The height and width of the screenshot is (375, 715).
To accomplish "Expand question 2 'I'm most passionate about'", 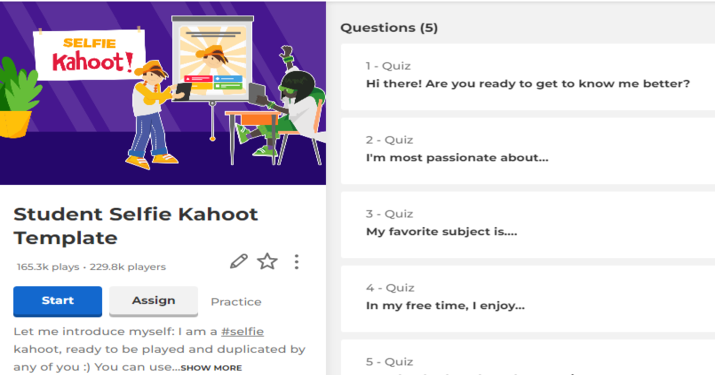I will coord(528,151).
